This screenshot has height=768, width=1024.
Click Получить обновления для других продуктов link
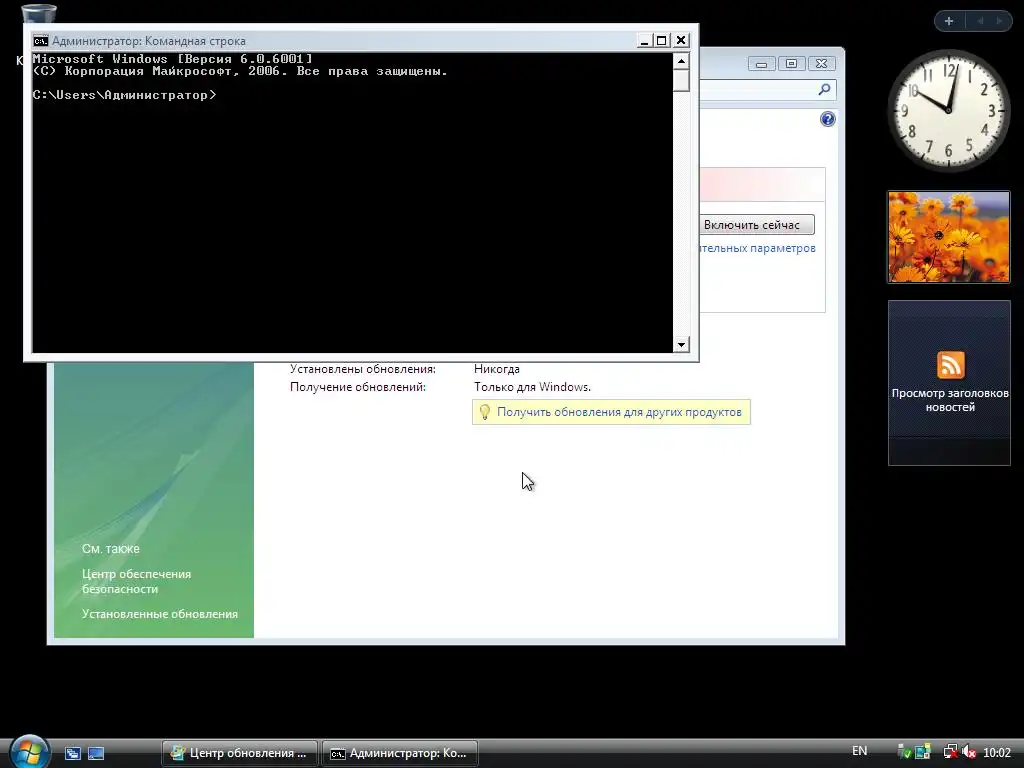[619, 412]
